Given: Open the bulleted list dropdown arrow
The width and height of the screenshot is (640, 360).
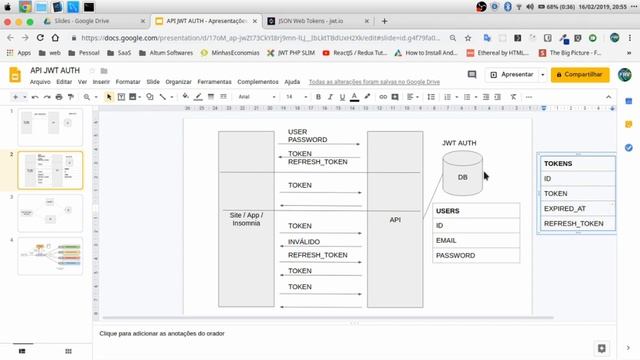Looking at the screenshot, I should (x=476, y=97).
